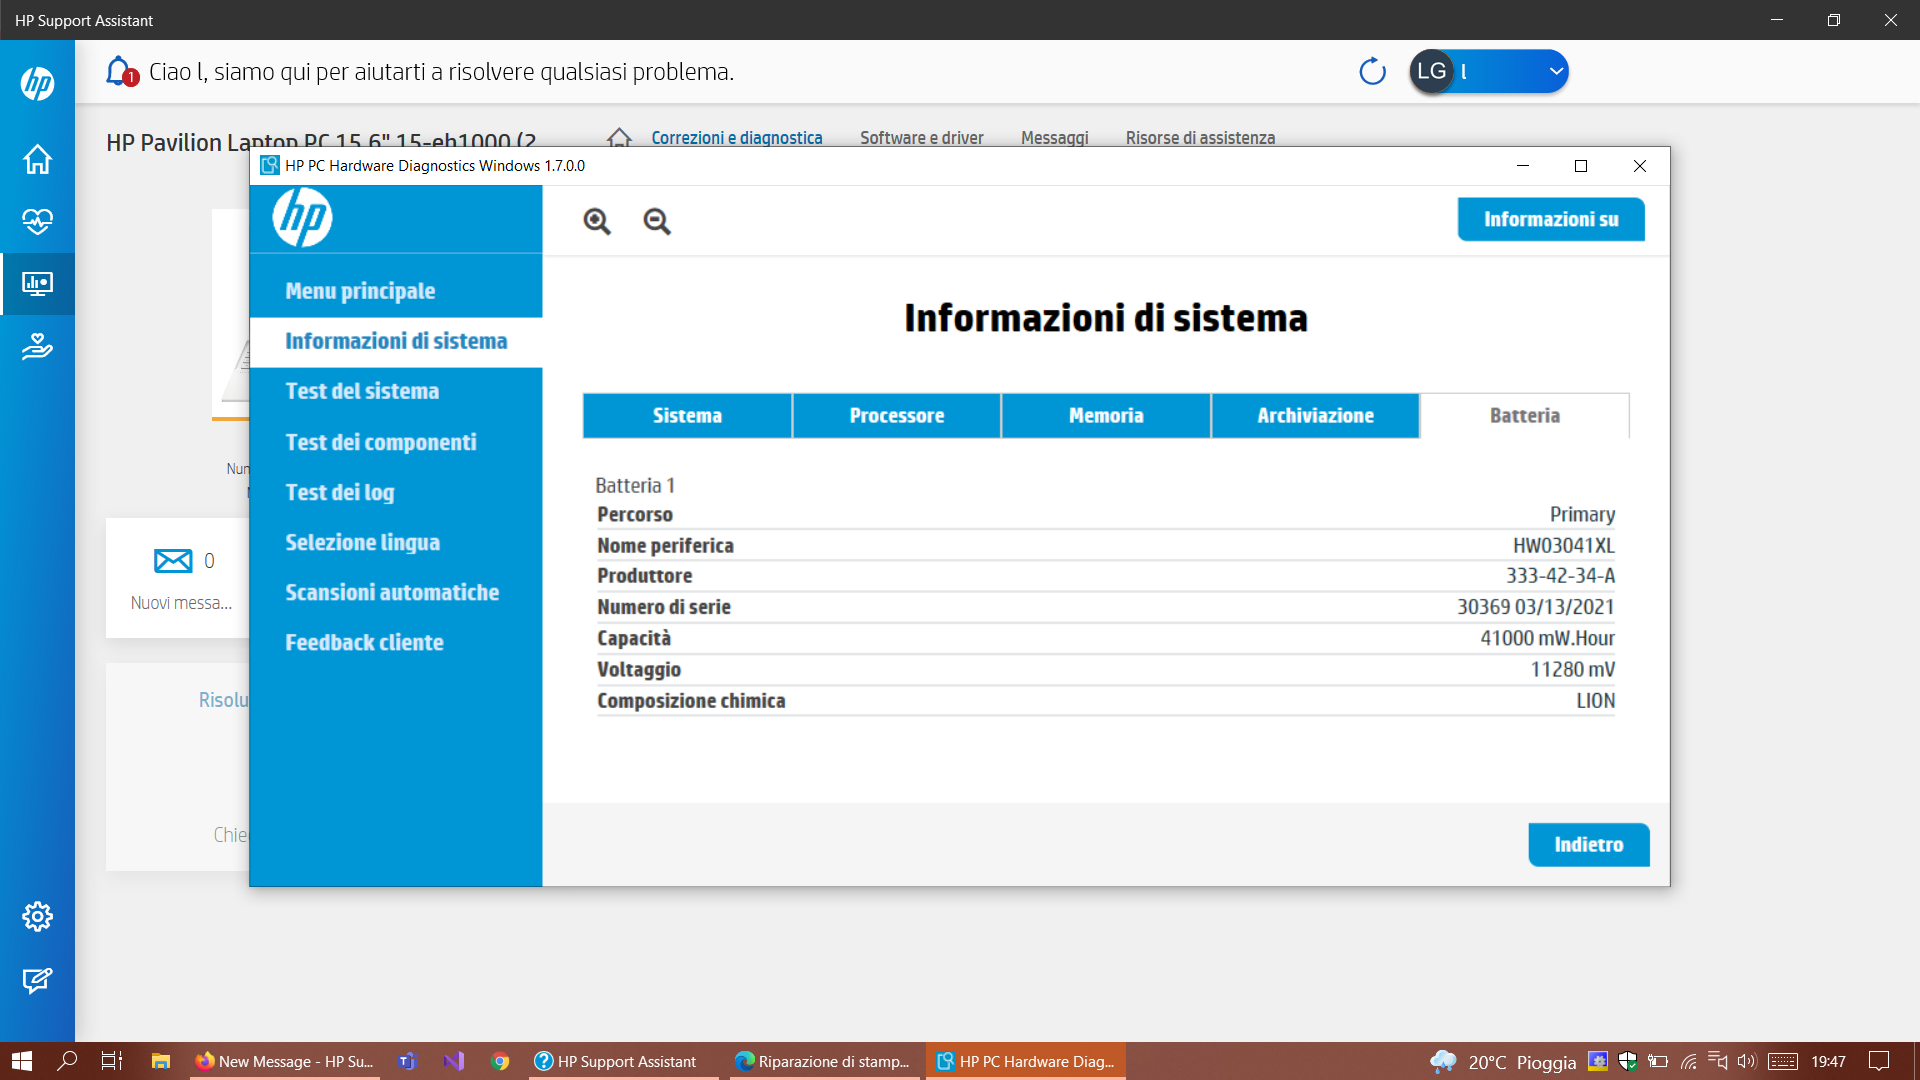The image size is (1920, 1080).
Task: Click the support hand-with-heart icon in sidebar
Action: (37, 347)
